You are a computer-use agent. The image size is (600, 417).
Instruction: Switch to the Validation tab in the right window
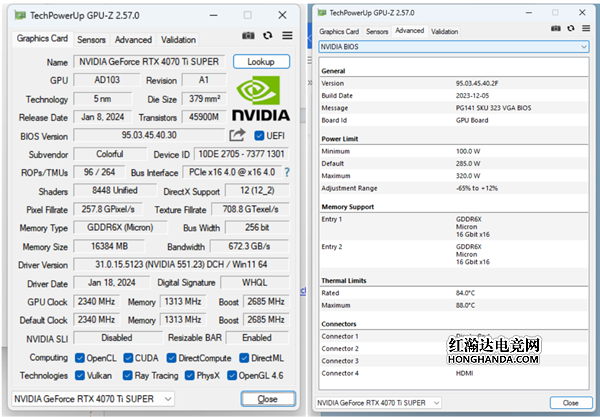pos(444,31)
